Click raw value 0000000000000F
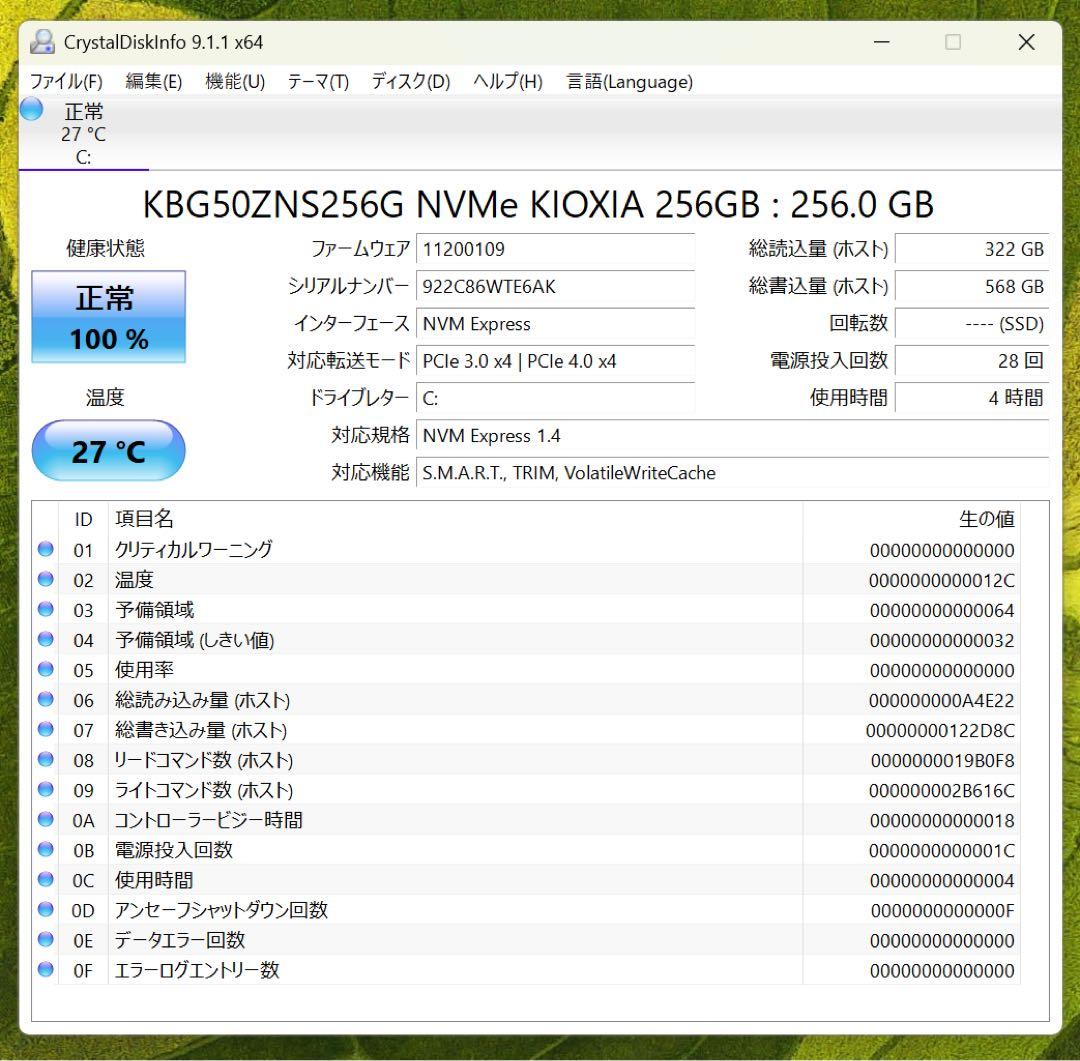 [x=942, y=910]
